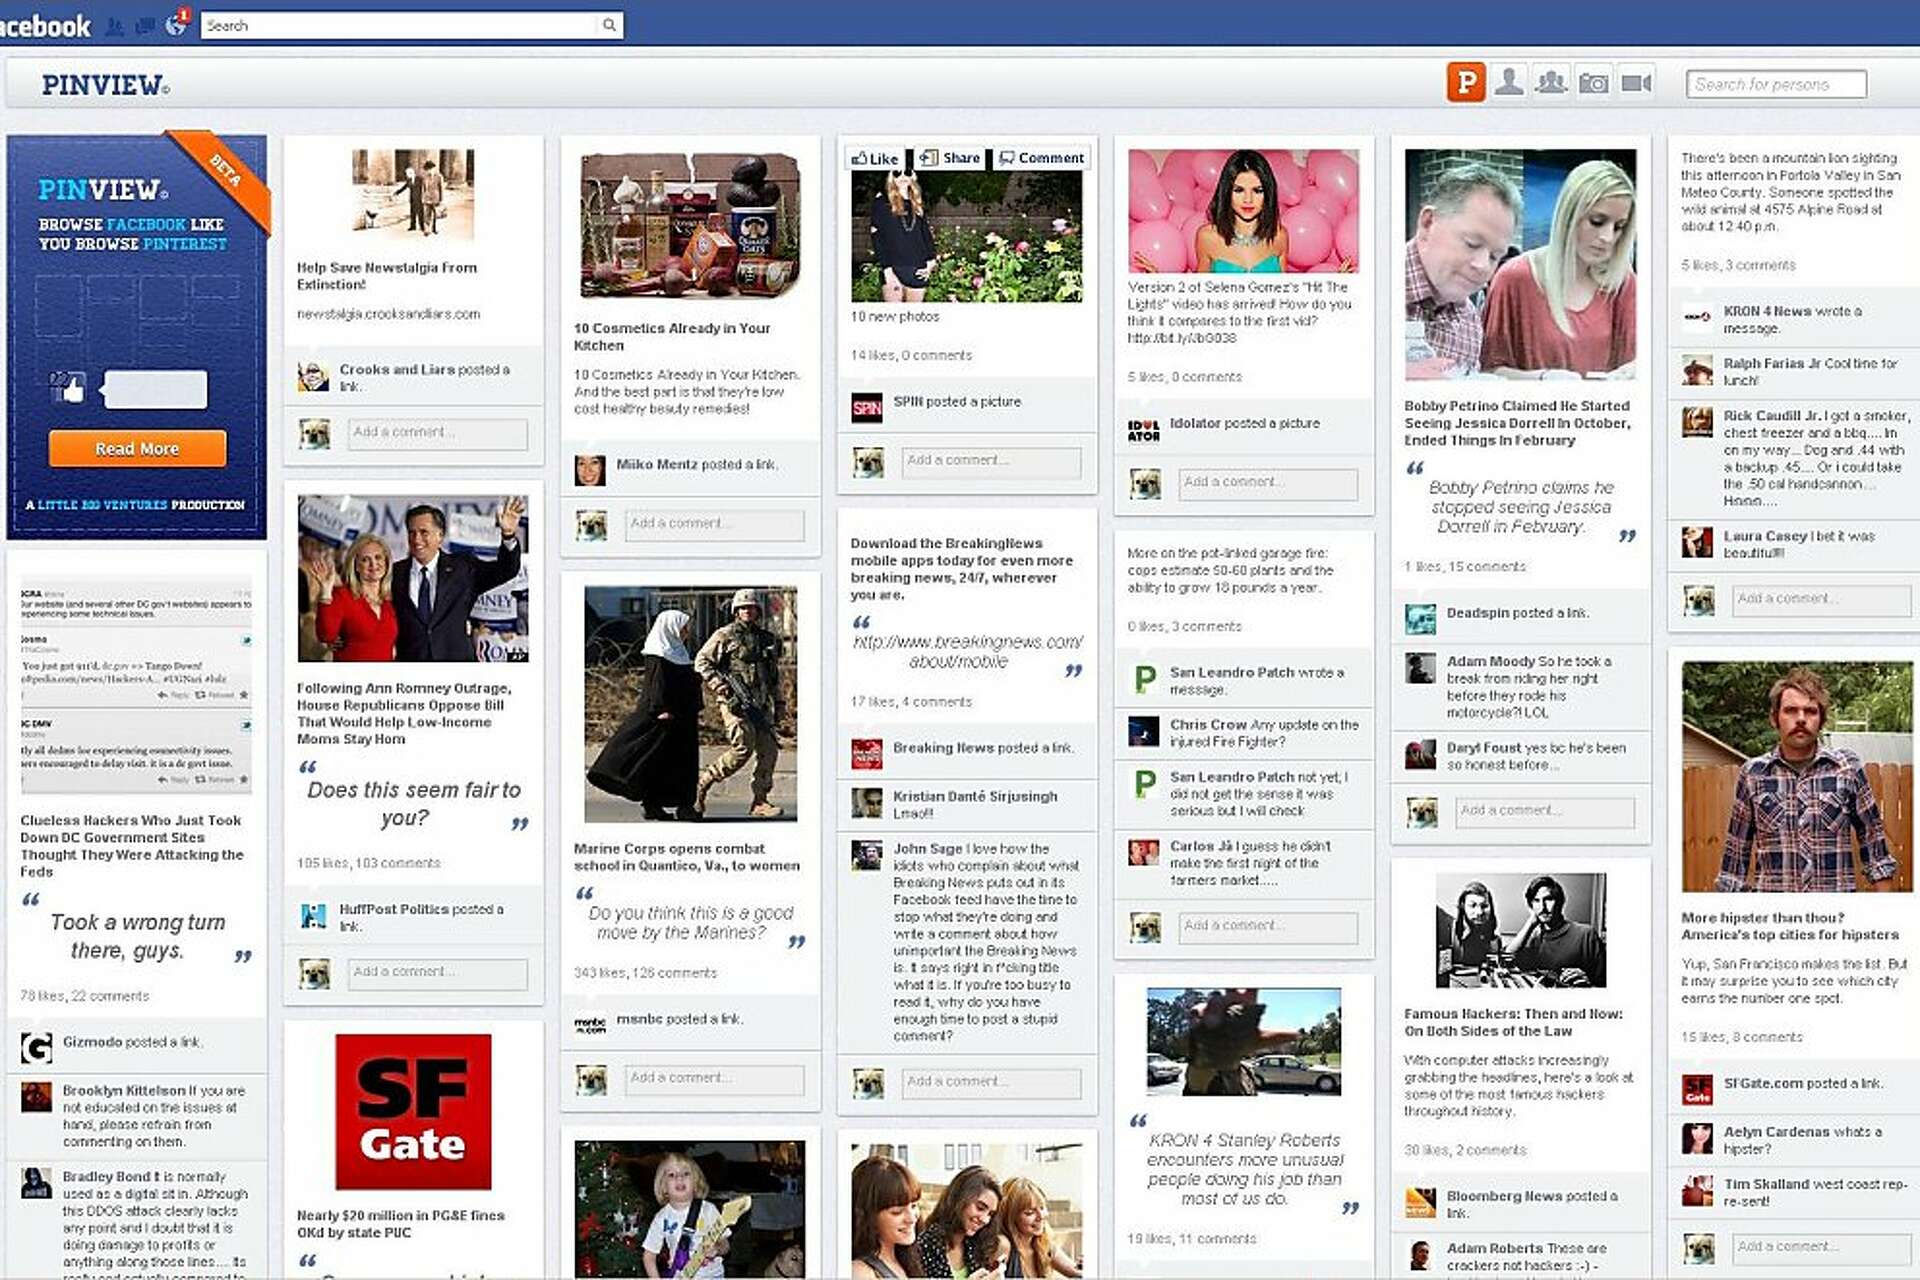Open SPIN page avatar icon
1920x1280 pixels.
[867, 407]
